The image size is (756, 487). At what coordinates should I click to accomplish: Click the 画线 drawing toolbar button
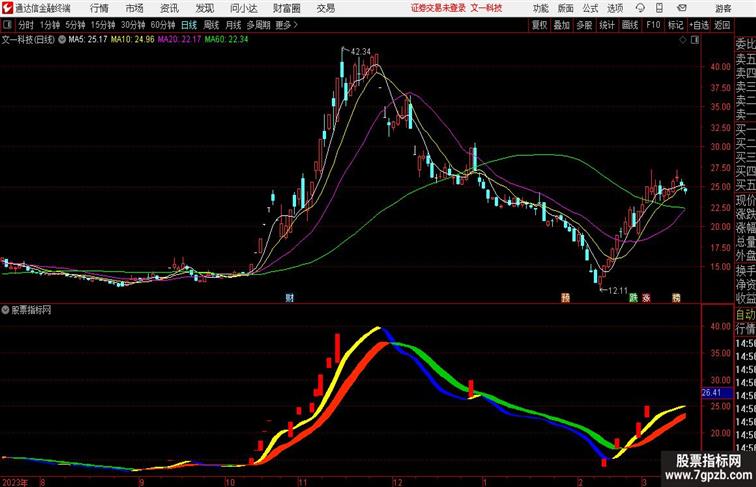click(x=630, y=25)
